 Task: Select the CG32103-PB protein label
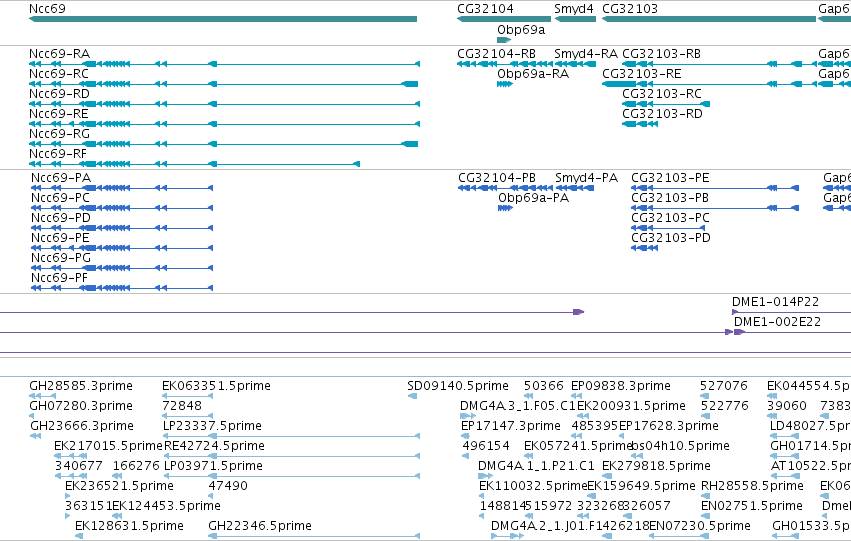pyautogui.click(x=670, y=198)
